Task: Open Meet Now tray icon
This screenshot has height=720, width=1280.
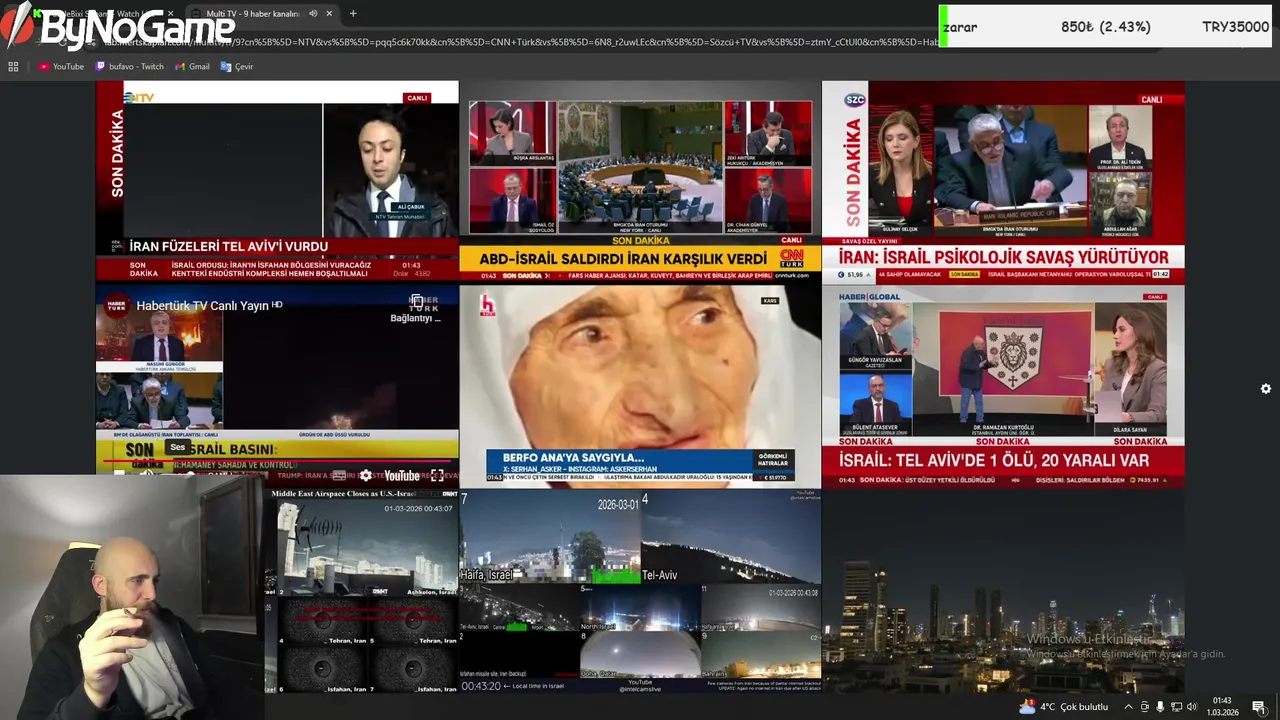Action: (1145, 707)
